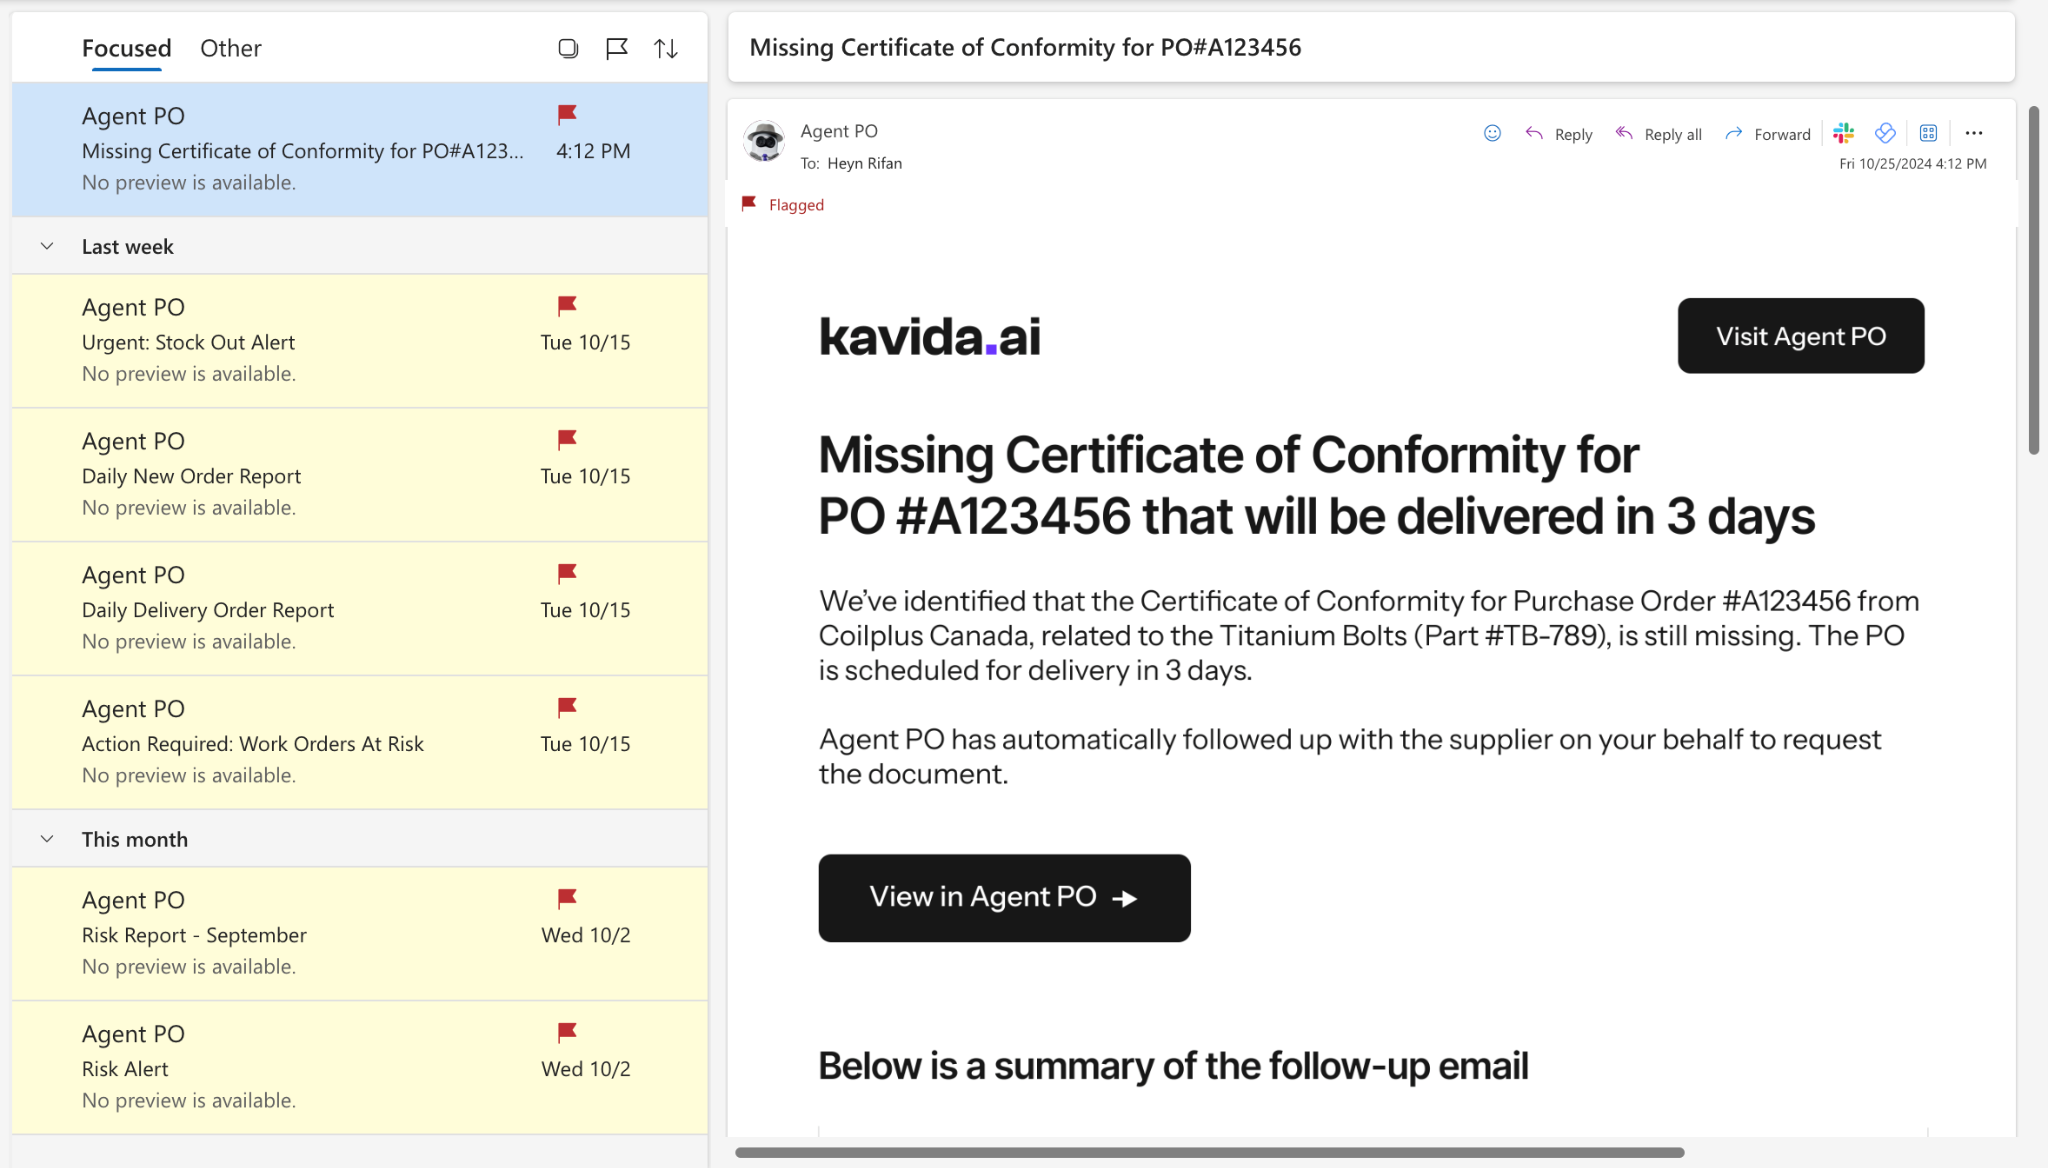Click the Reply all button
The width and height of the screenshot is (2048, 1168).
[x=1658, y=134]
